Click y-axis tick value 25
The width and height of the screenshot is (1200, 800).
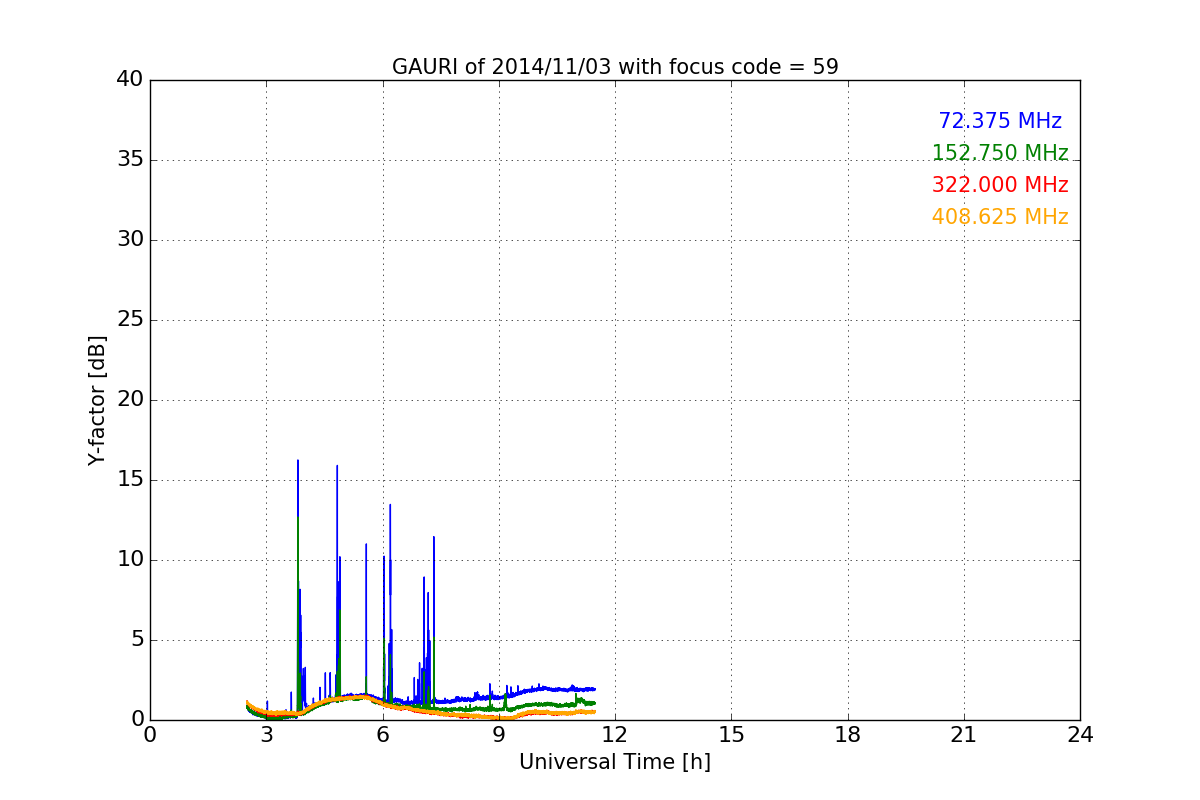point(129,320)
